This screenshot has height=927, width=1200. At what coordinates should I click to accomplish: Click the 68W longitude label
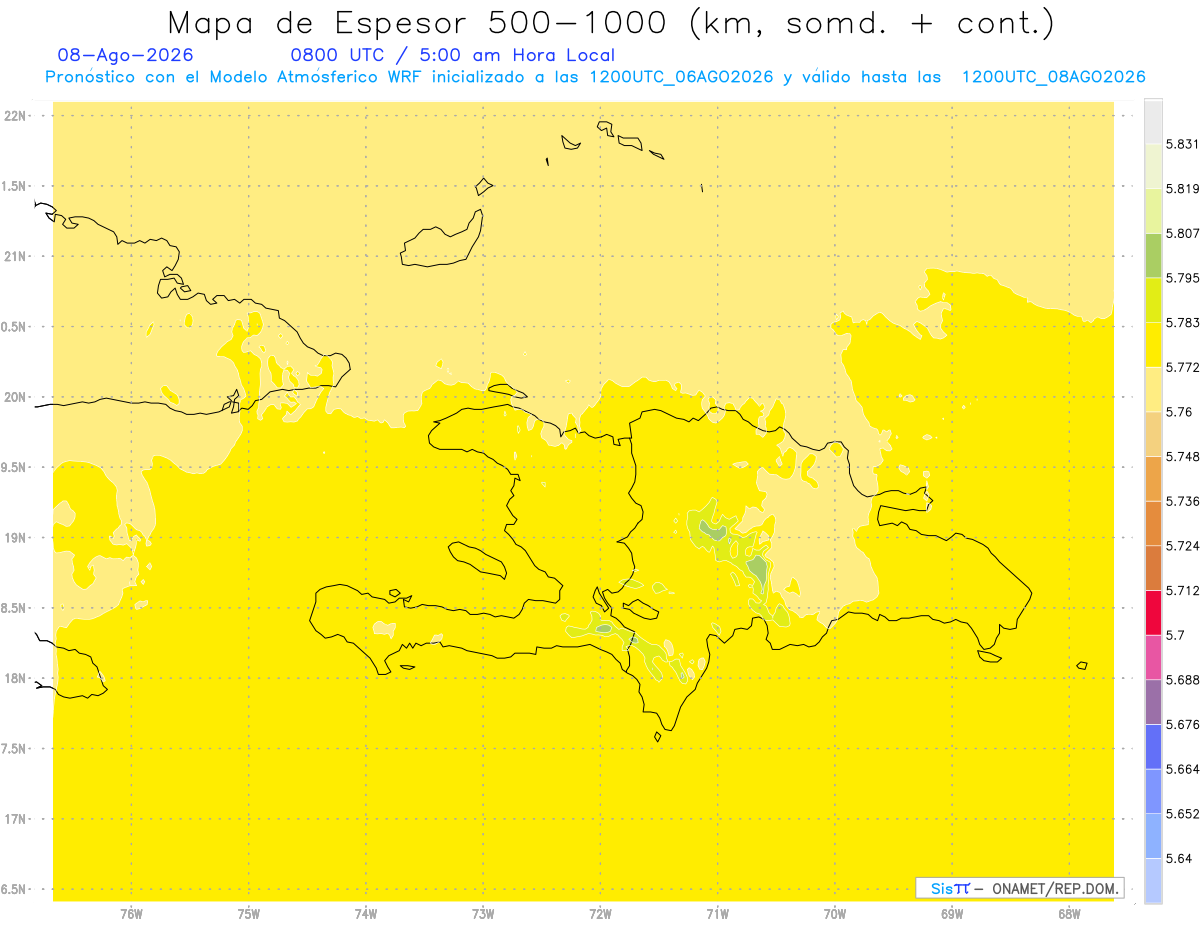[1069, 914]
